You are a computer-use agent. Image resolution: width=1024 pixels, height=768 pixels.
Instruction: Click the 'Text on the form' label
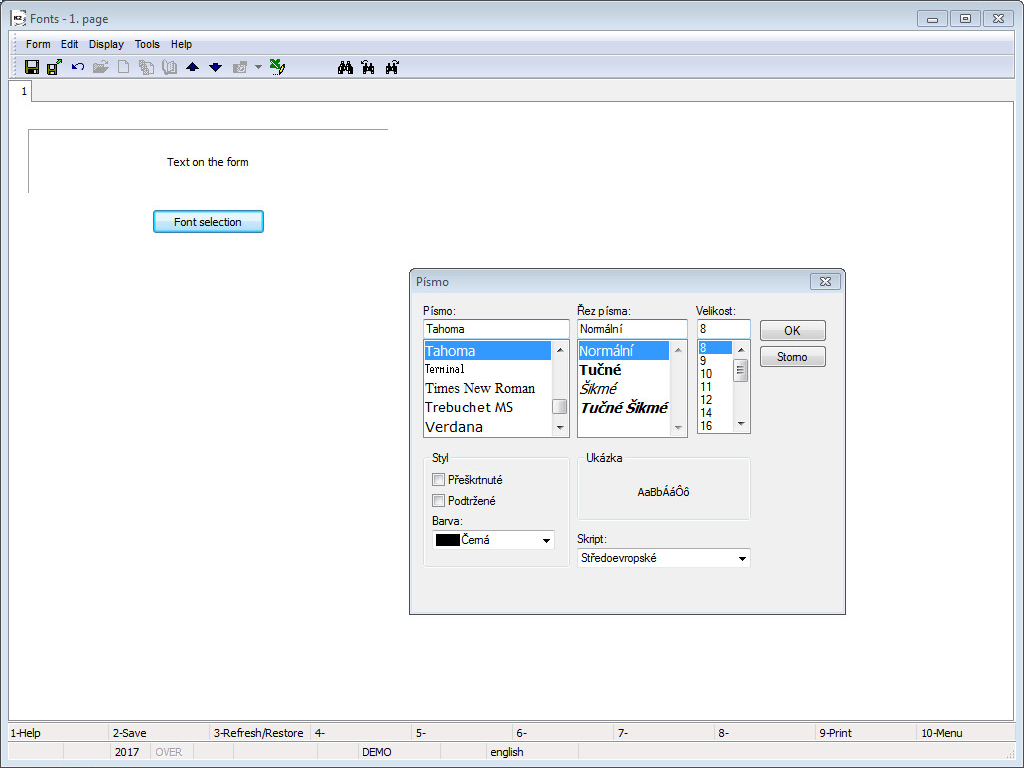pos(208,162)
